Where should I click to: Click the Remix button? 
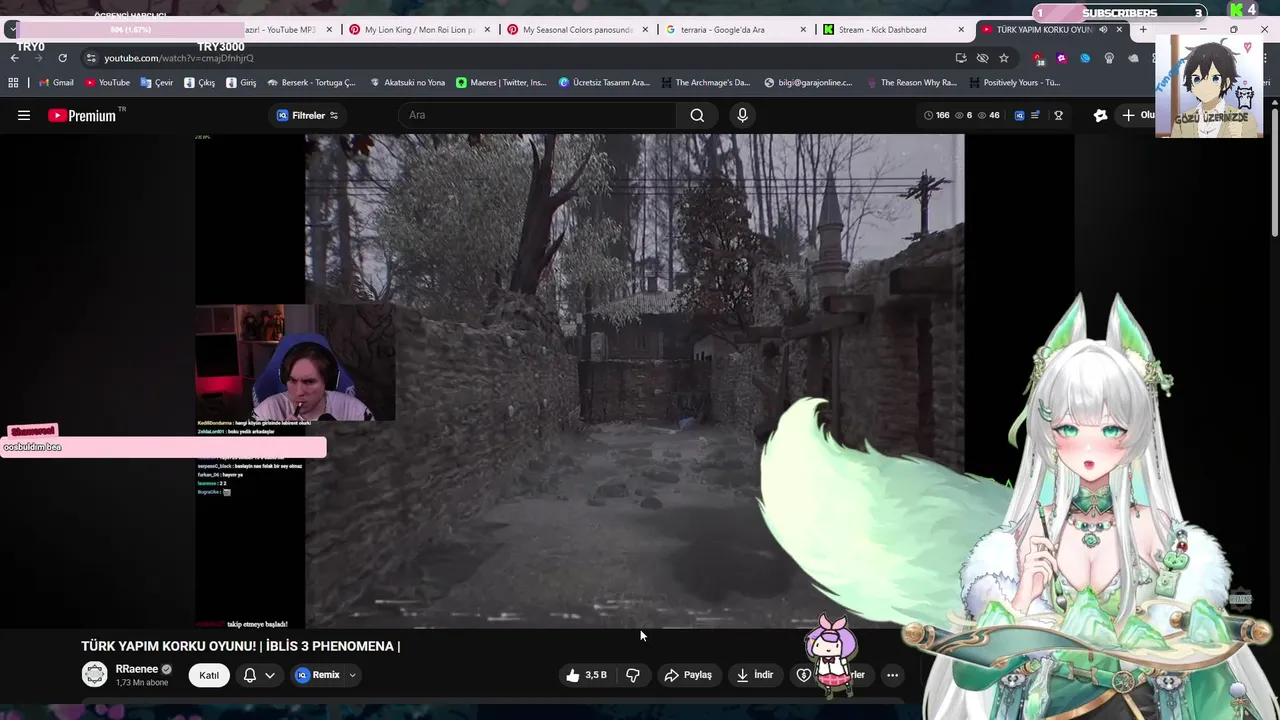pyautogui.click(x=318, y=675)
